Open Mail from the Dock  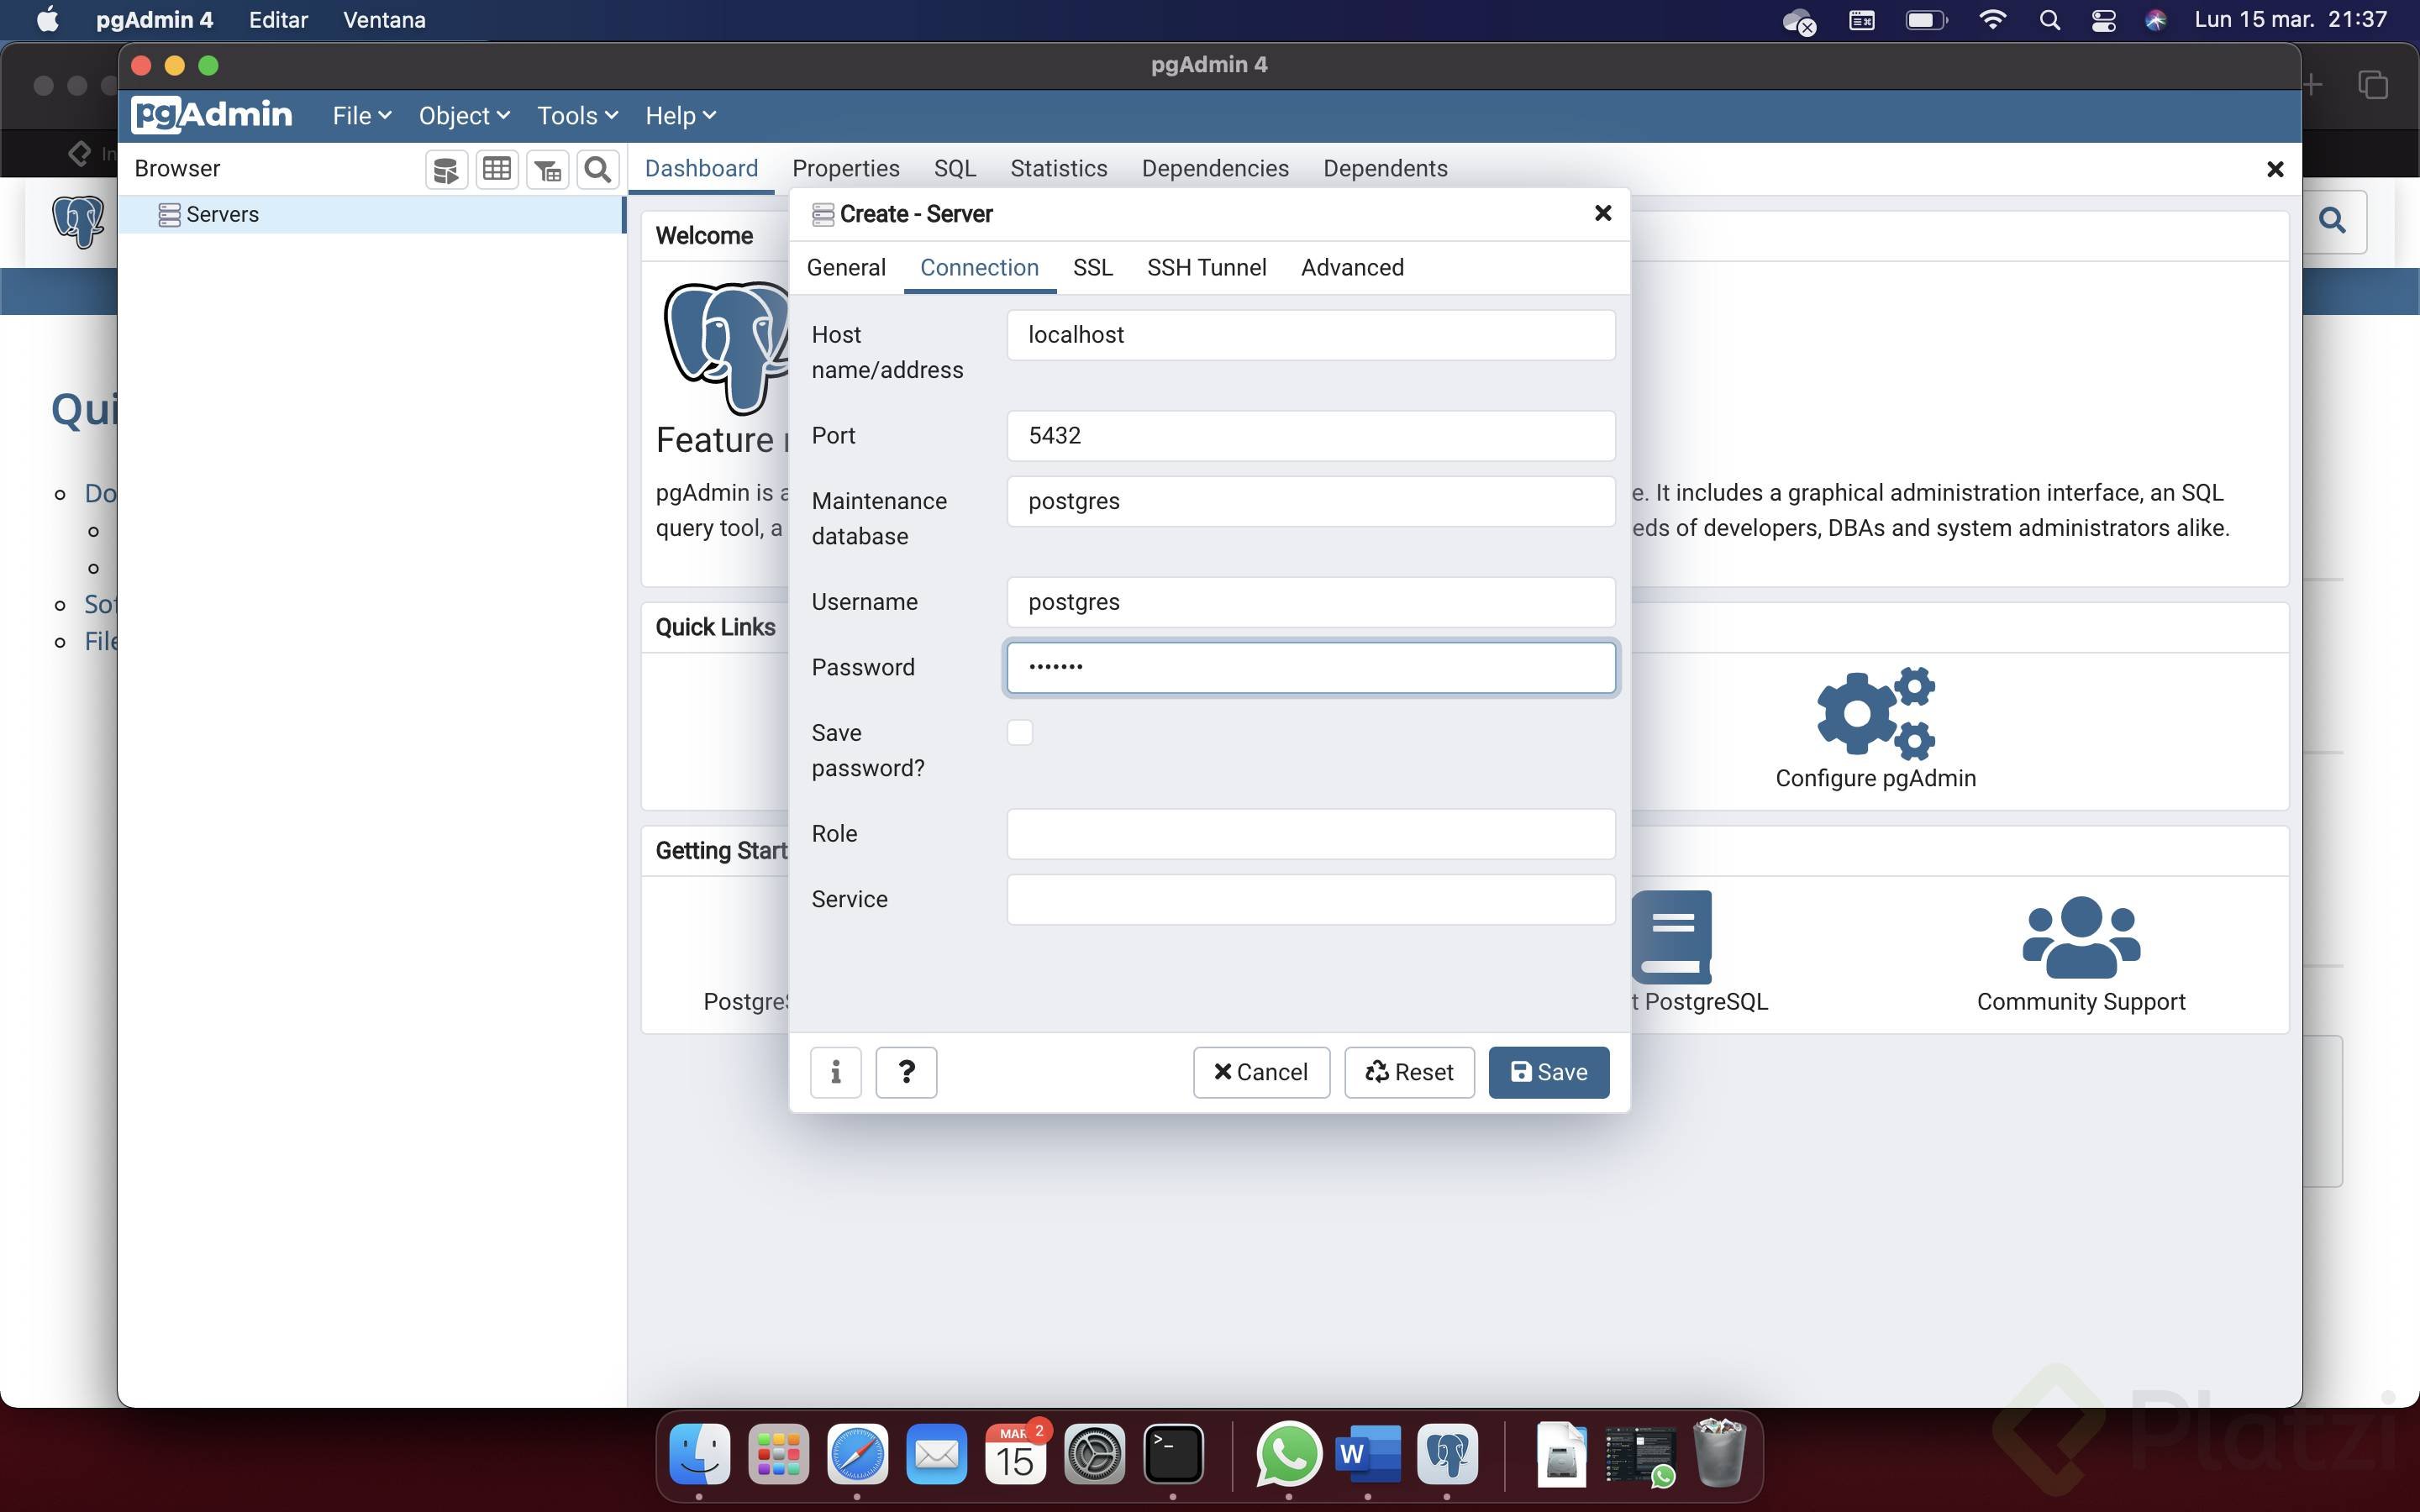tap(936, 1453)
